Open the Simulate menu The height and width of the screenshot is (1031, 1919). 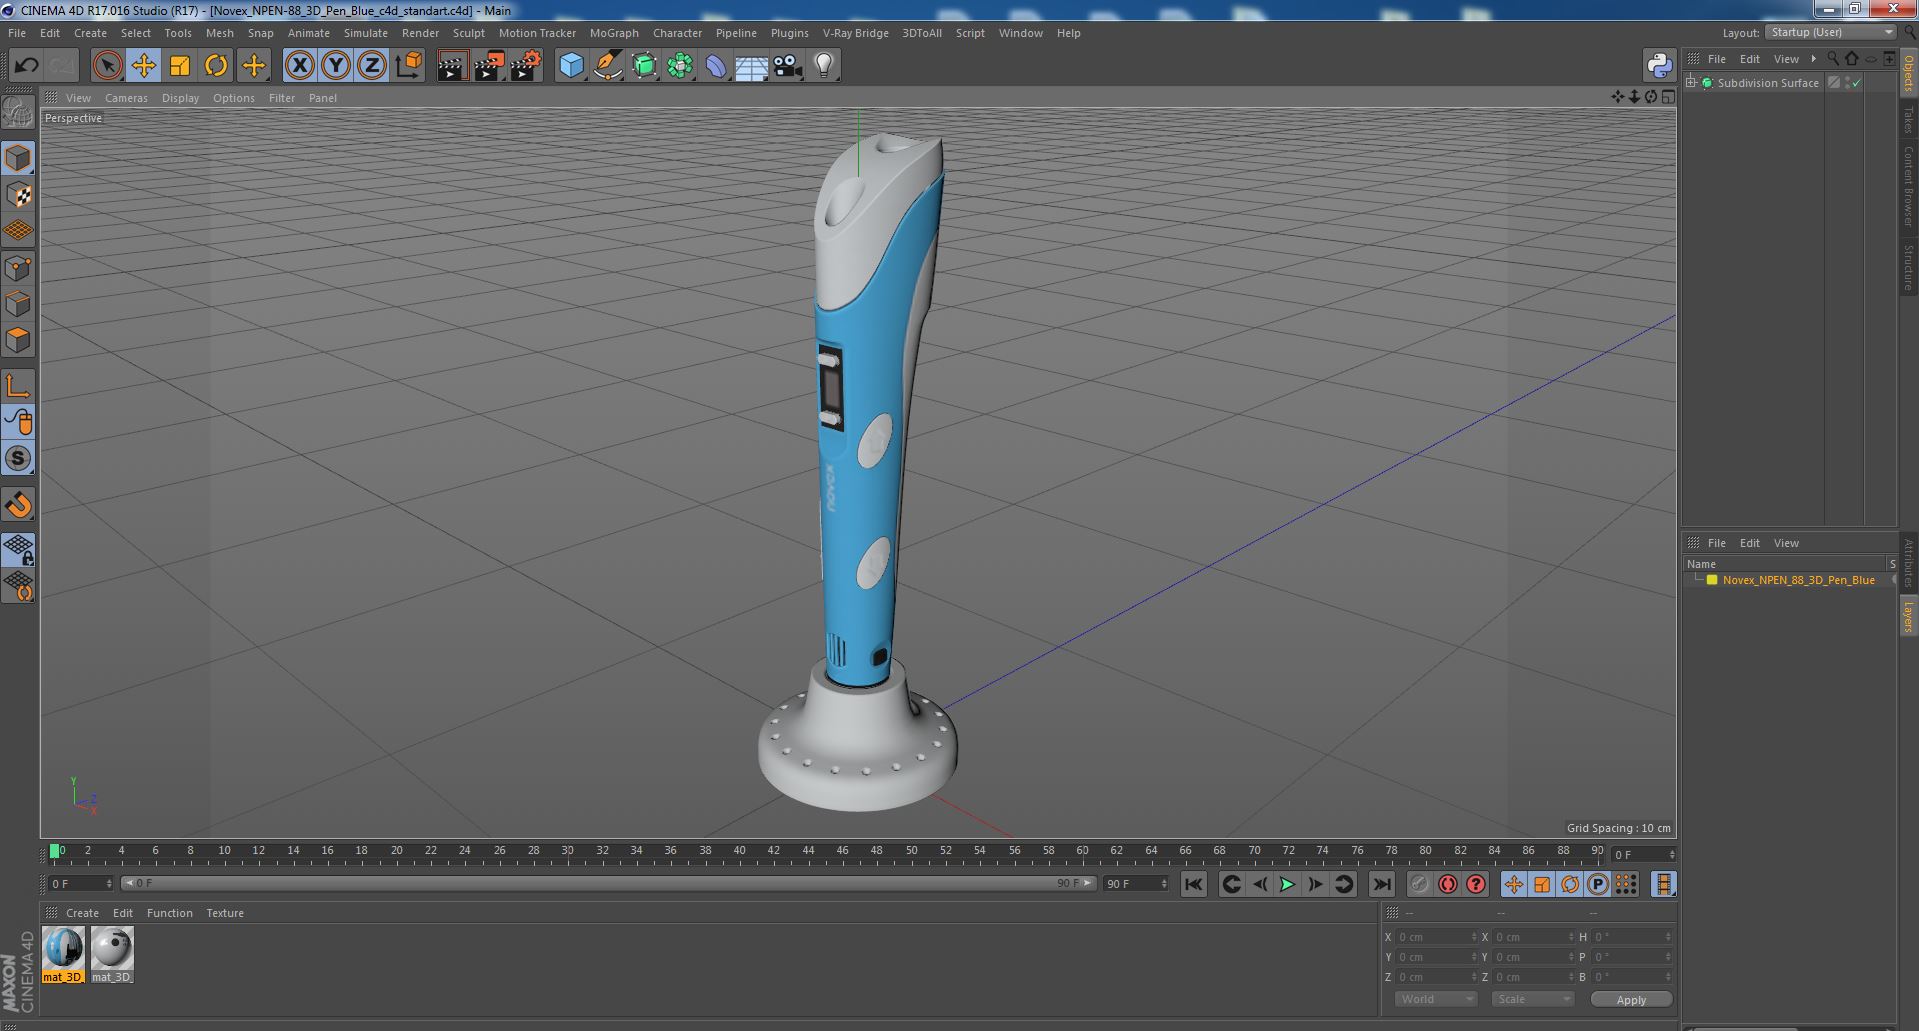[x=366, y=33]
